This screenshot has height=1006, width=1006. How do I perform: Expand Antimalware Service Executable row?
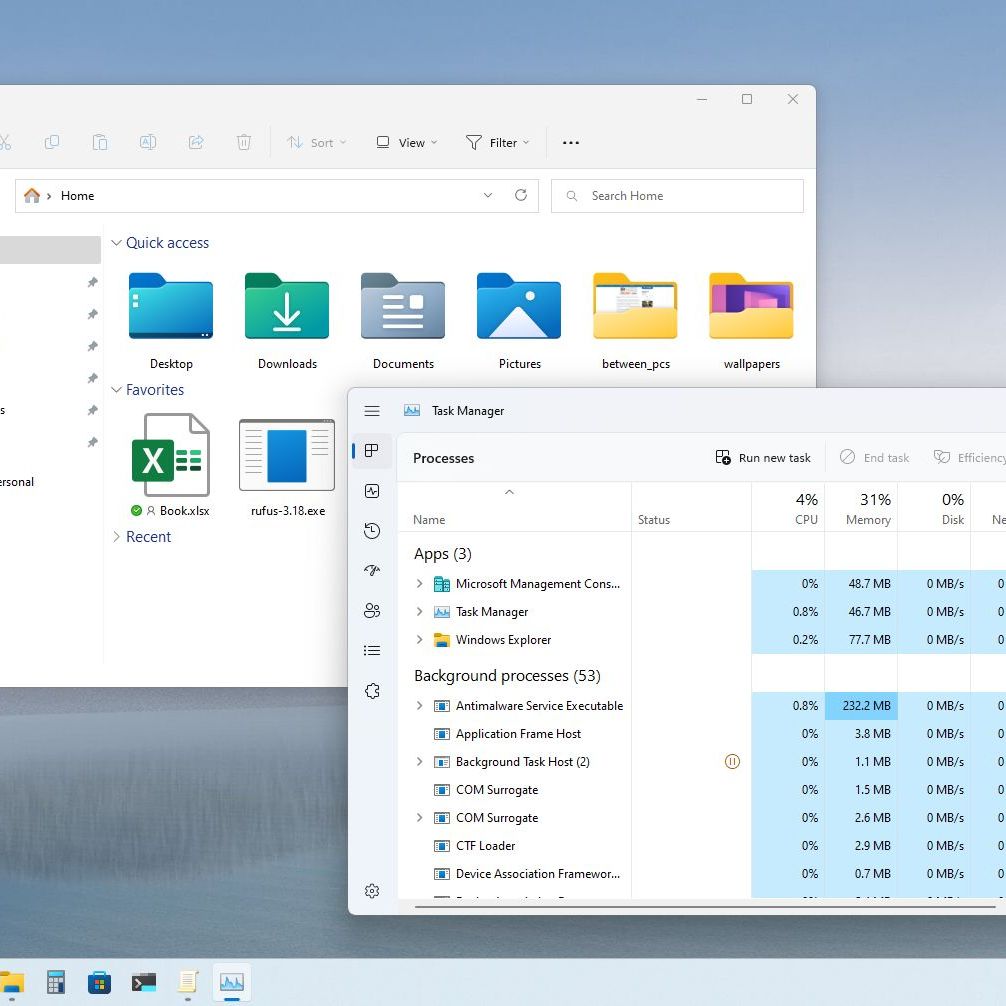pyautogui.click(x=419, y=705)
